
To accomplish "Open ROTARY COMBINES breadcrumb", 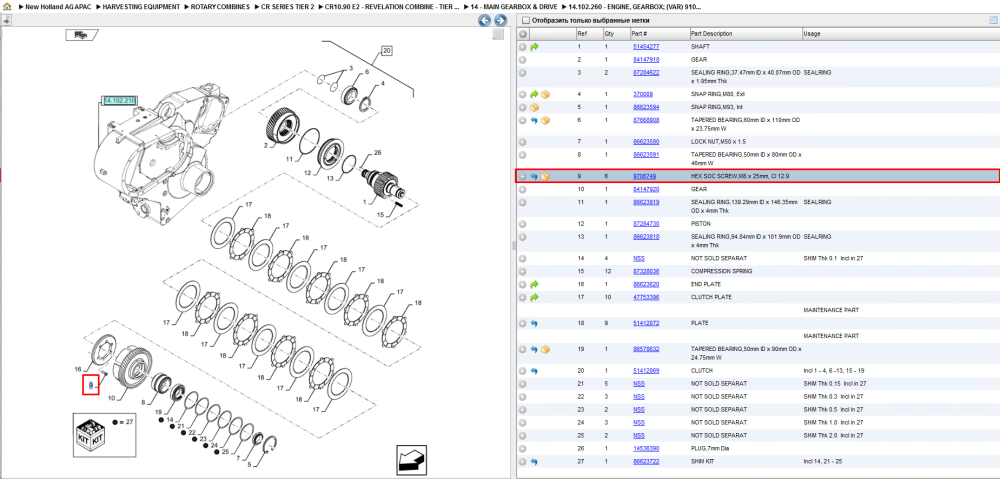I will tap(221, 6).
